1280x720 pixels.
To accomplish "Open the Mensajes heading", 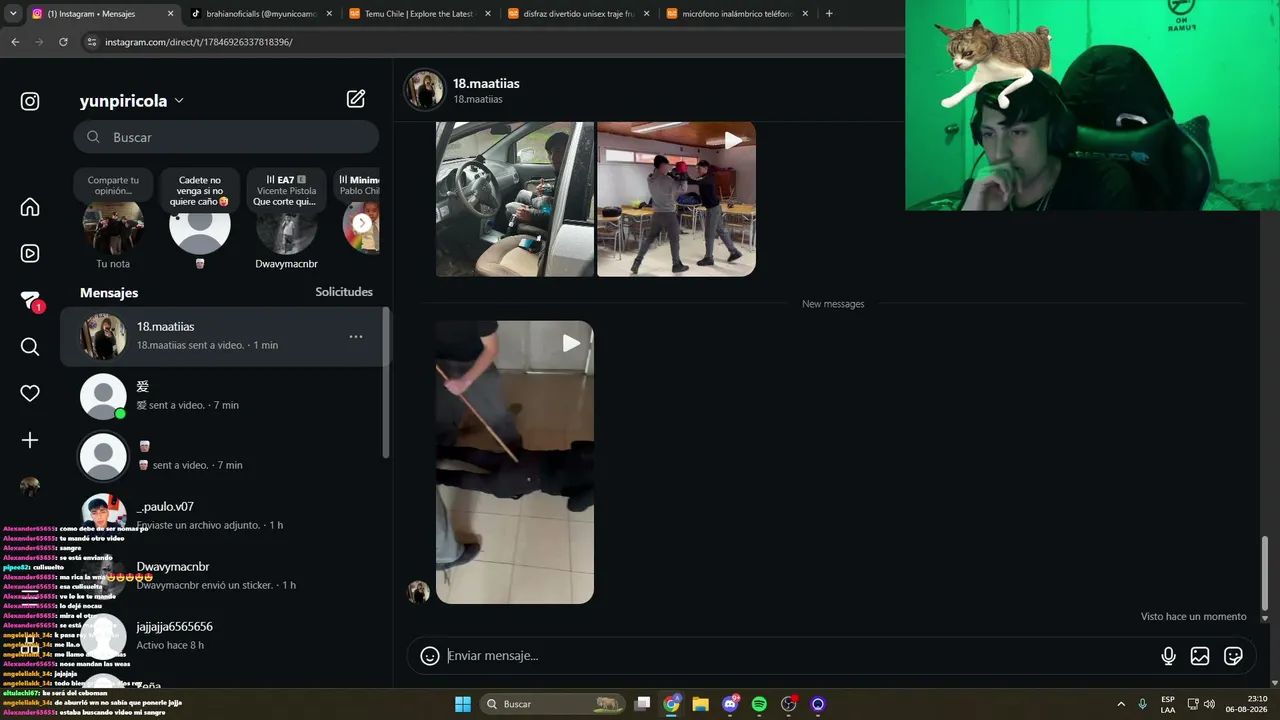I will coord(109,293).
